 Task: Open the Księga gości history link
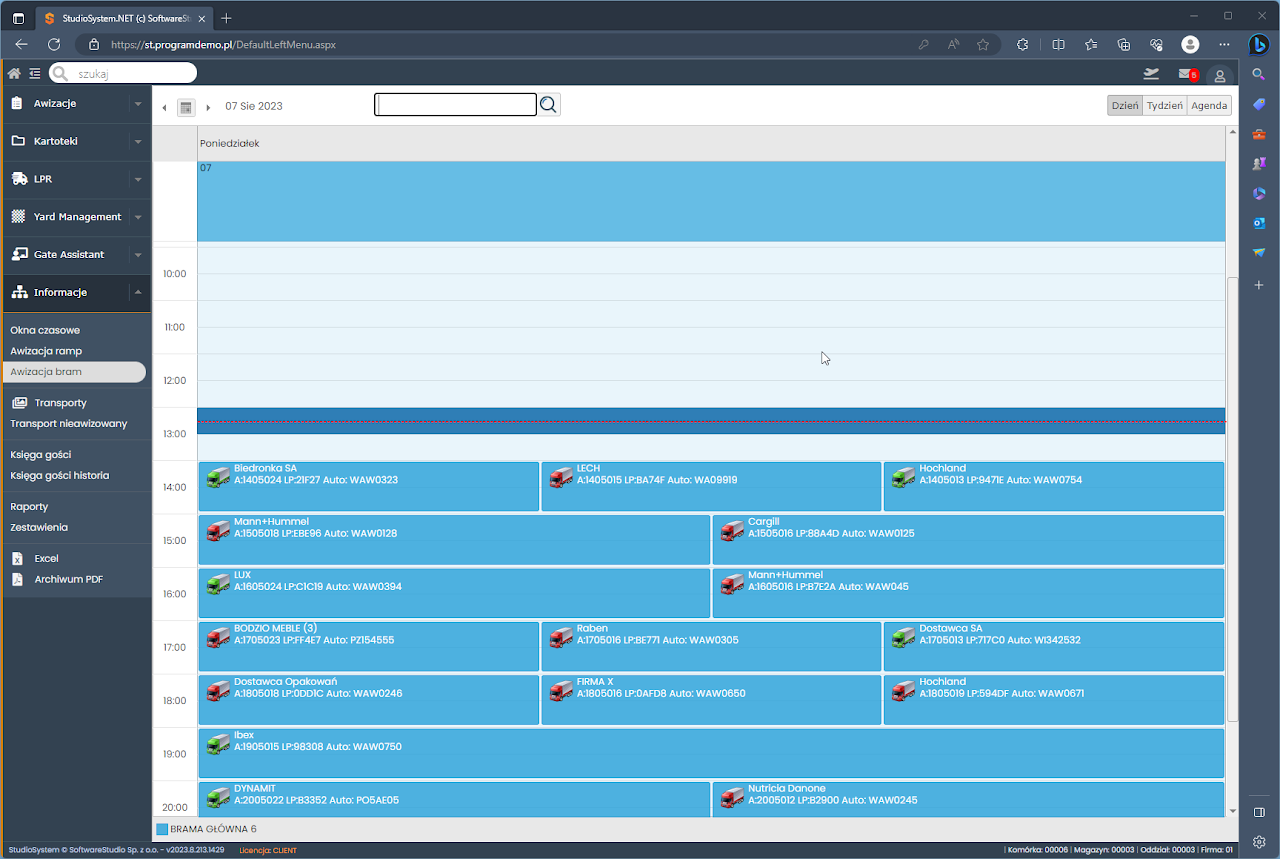click(x=60, y=475)
